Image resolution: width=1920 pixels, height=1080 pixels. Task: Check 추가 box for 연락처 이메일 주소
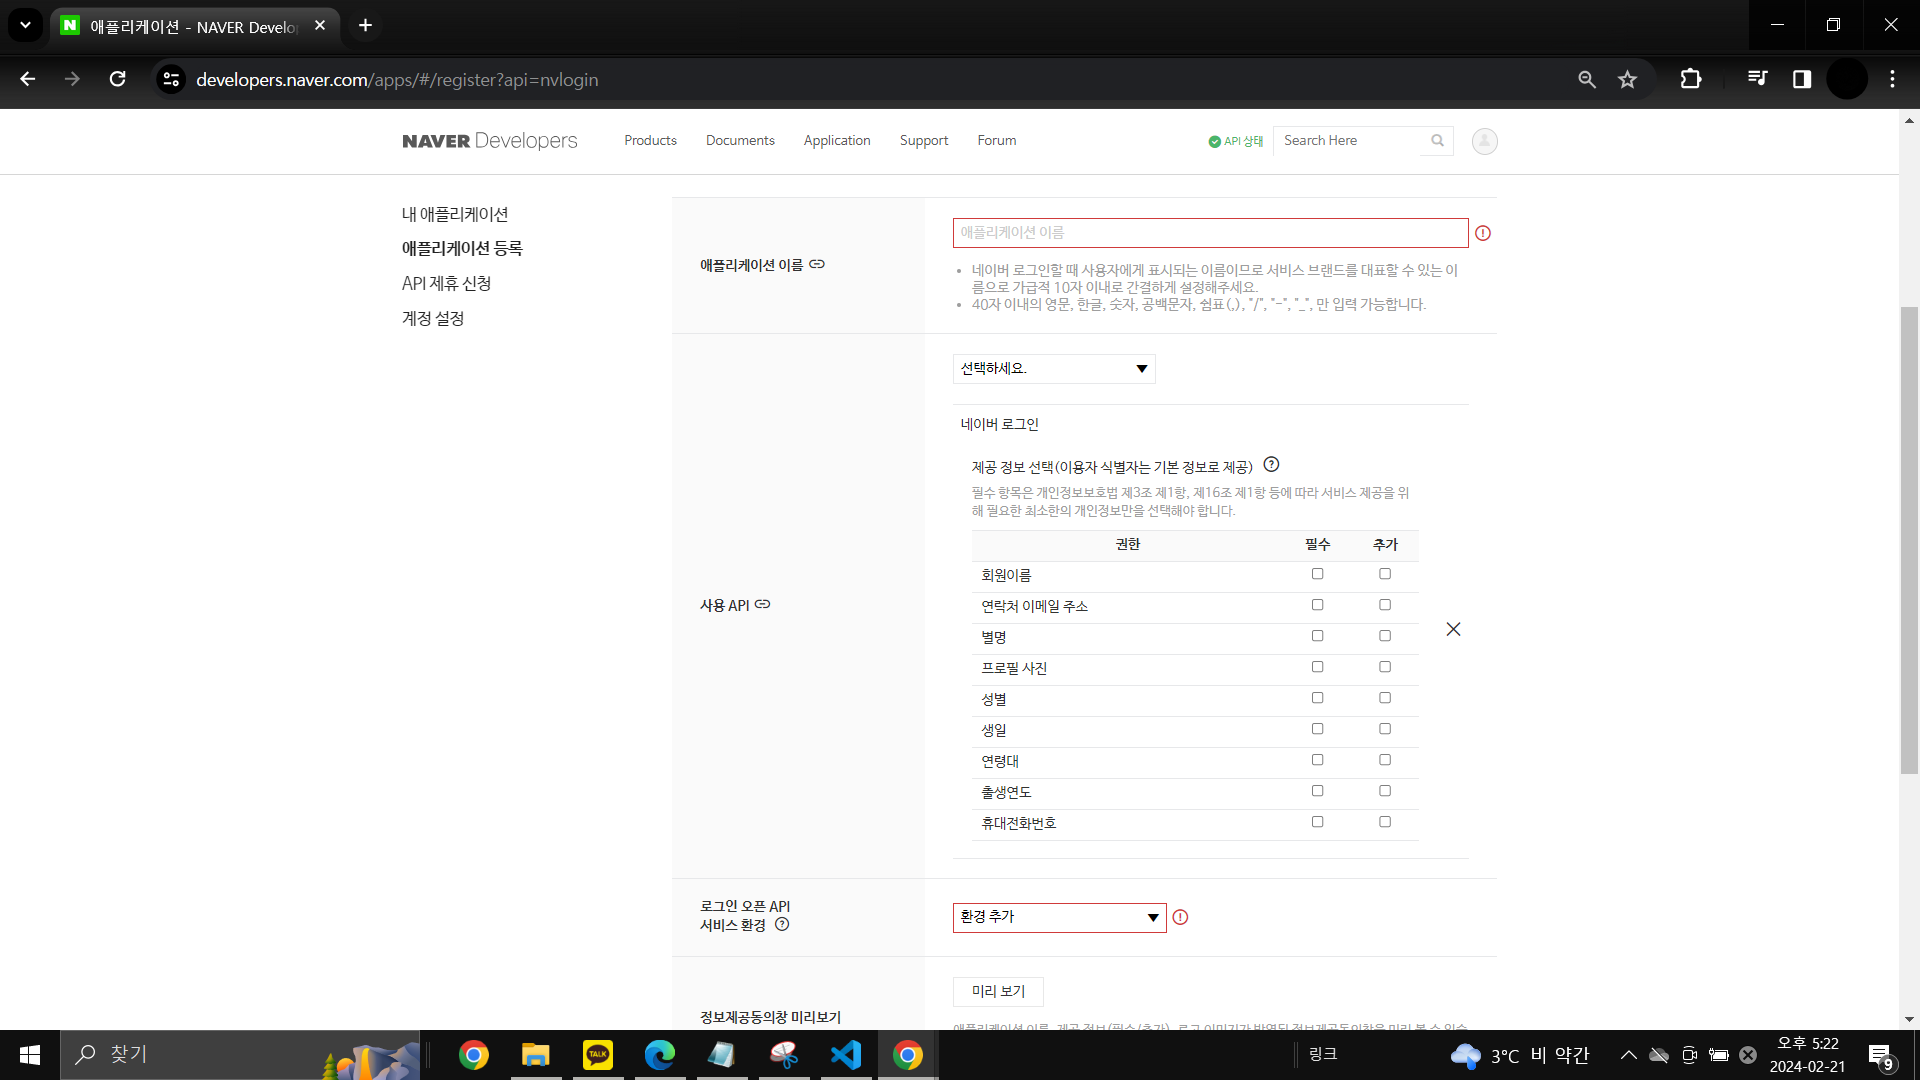pos(1385,605)
